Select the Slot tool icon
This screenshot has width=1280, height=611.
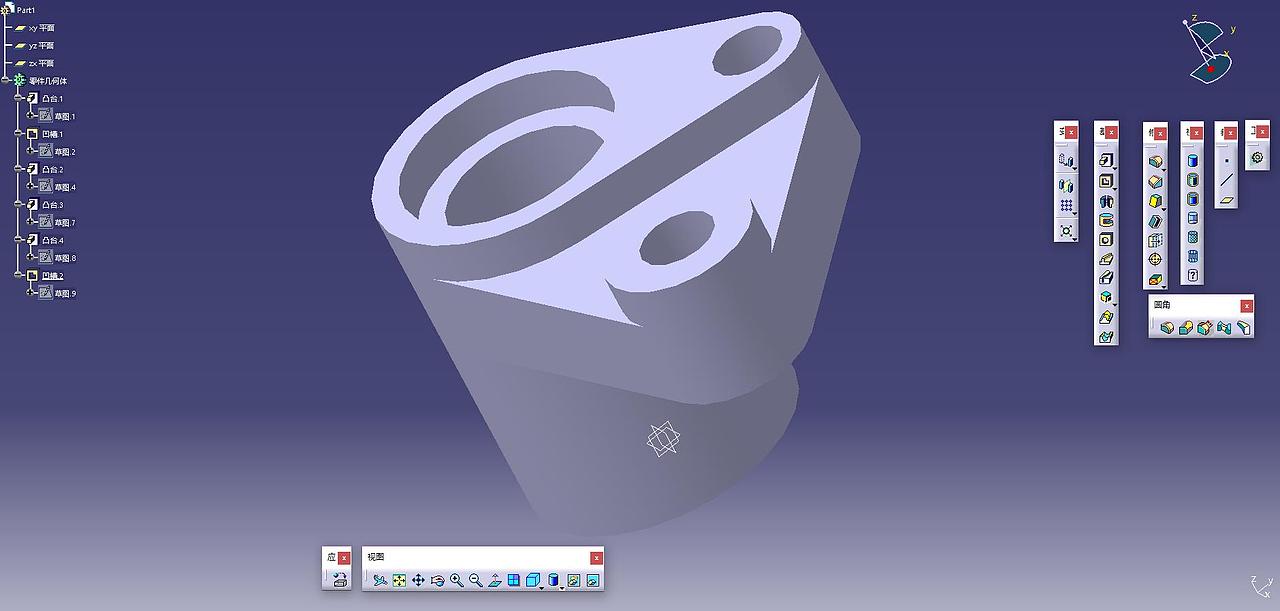tap(1106, 278)
